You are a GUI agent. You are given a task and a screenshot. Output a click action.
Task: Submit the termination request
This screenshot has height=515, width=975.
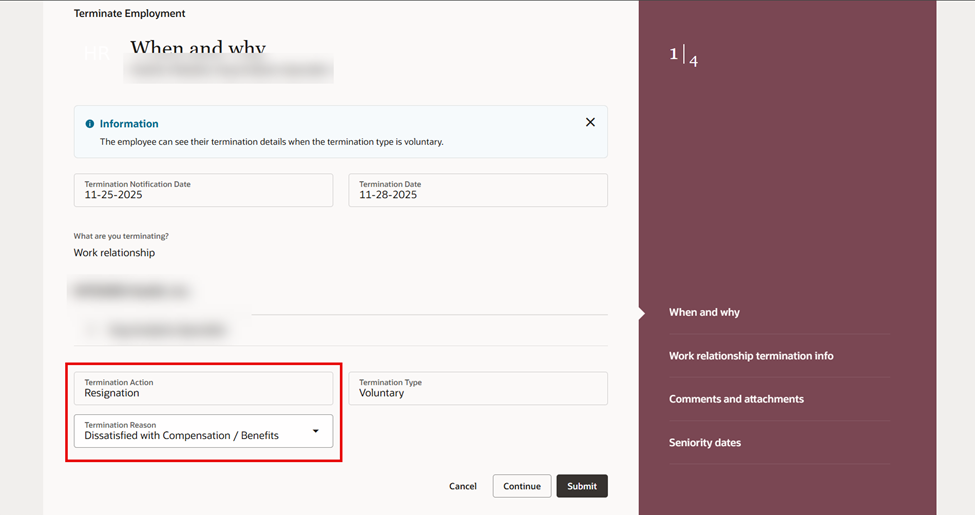click(582, 486)
